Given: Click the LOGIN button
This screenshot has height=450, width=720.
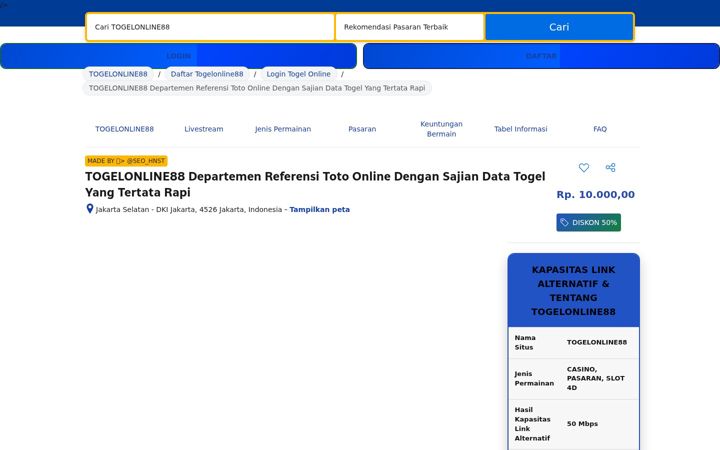Looking at the screenshot, I should (x=179, y=56).
